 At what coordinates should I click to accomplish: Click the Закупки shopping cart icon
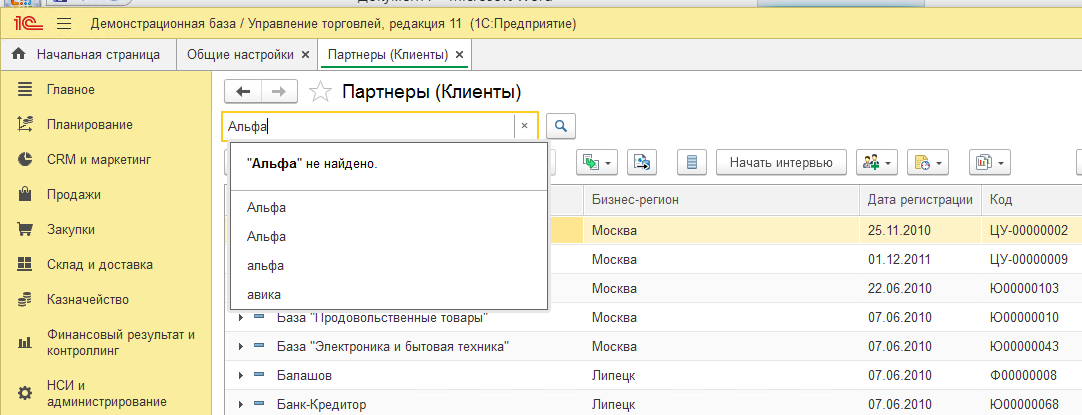25,229
